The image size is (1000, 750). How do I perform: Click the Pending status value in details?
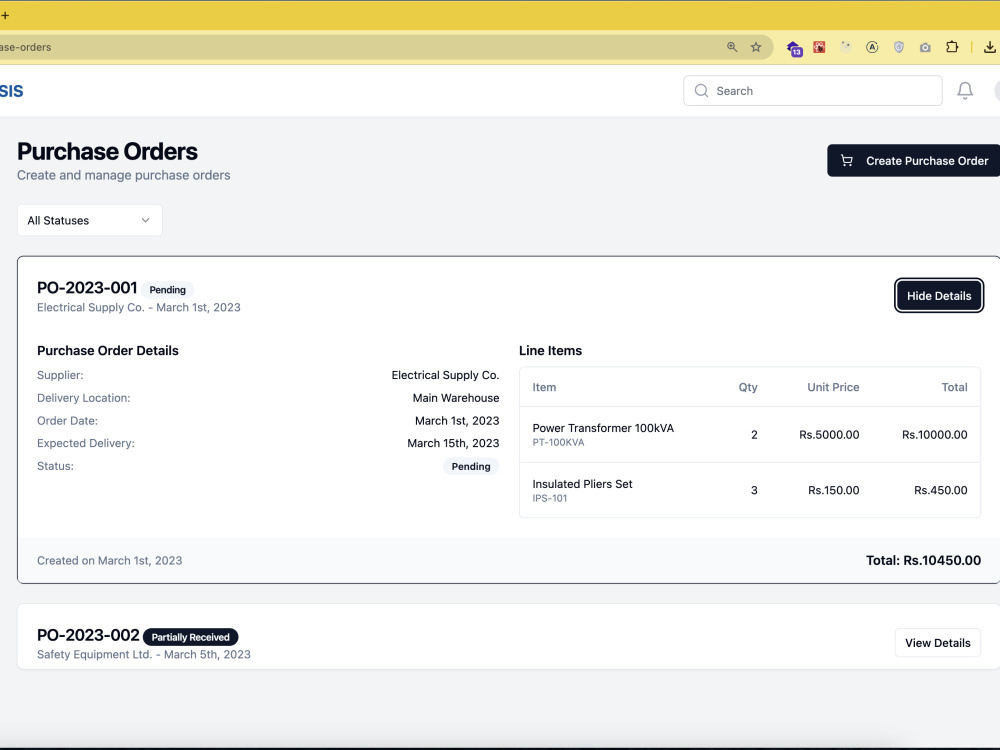[x=471, y=466]
